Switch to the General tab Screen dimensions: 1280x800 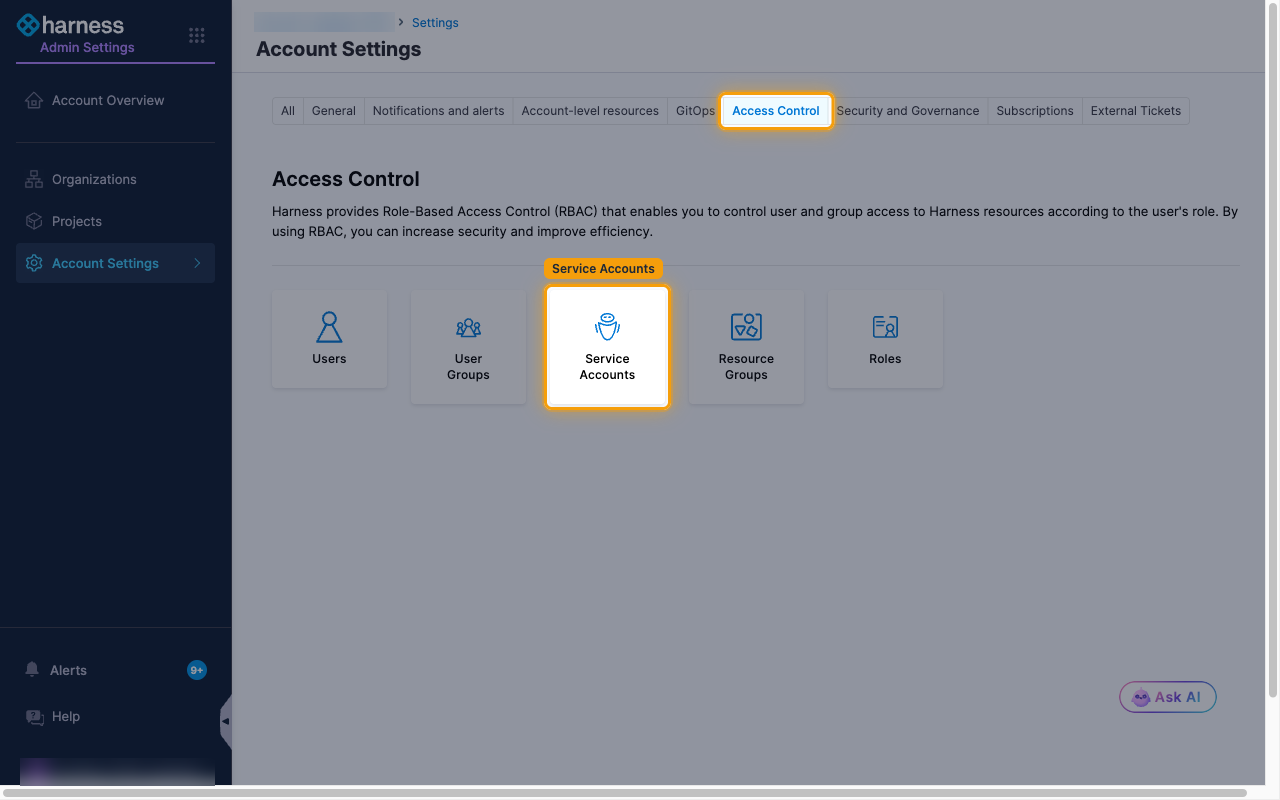click(334, 111)
